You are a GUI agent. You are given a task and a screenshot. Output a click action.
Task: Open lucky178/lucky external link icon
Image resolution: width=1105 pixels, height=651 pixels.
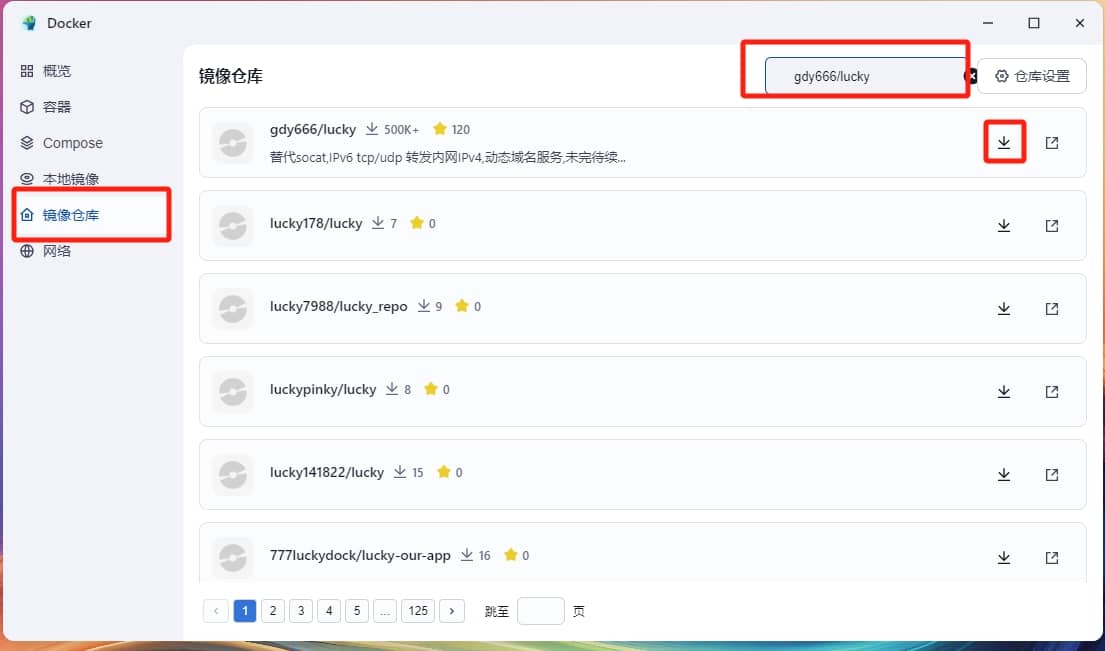(1051, 225)
